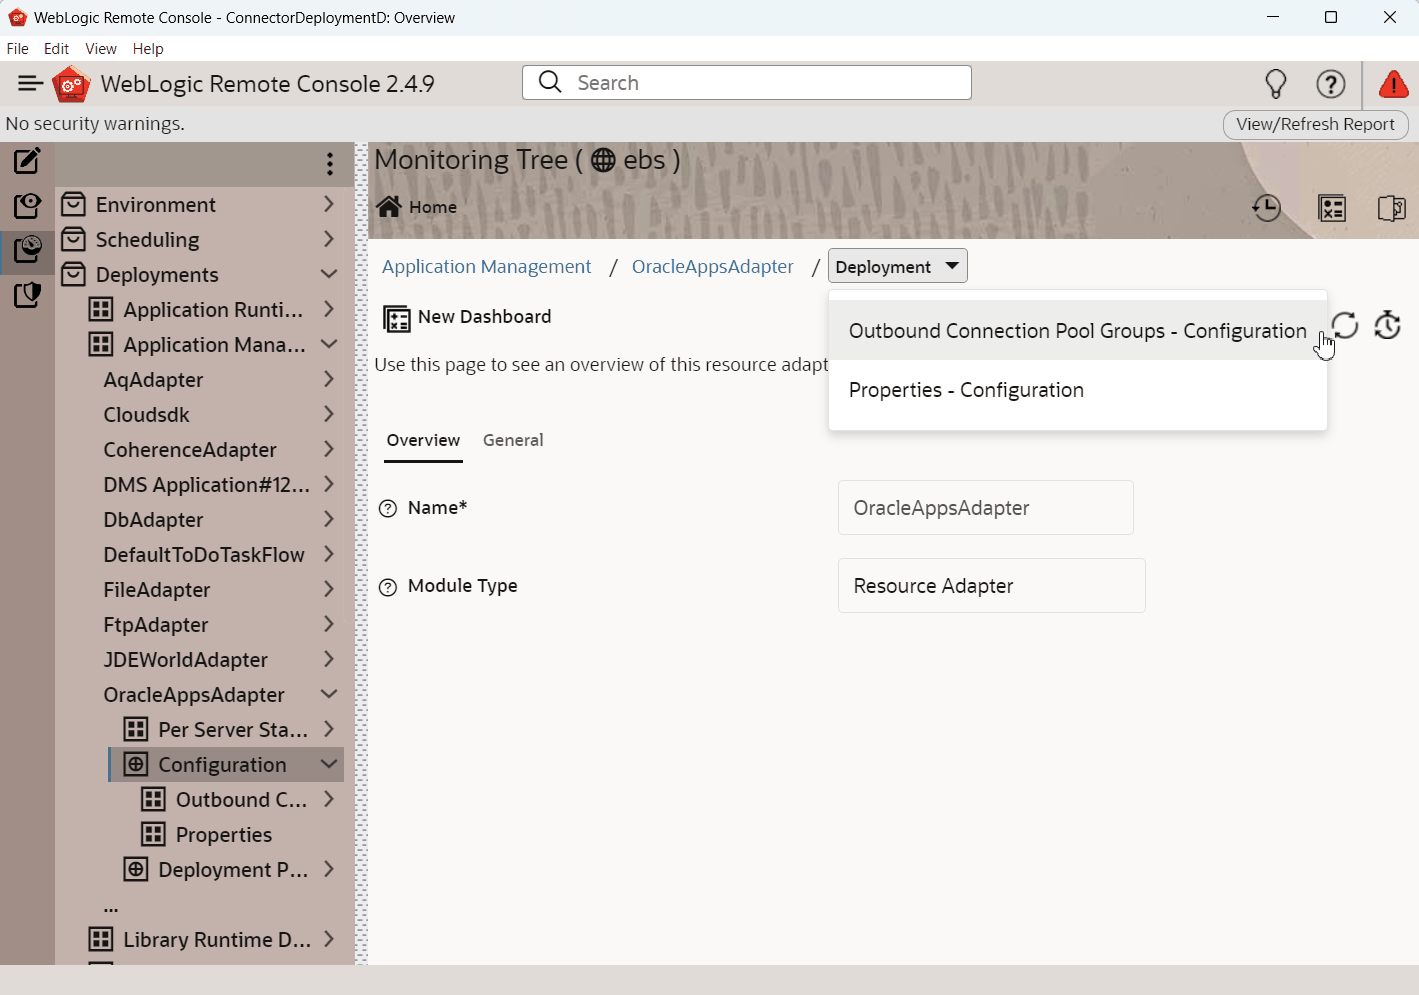Select the Properties tree item
The width and height of the screenshot is (1419, 995).
click(x=224, y=834)
